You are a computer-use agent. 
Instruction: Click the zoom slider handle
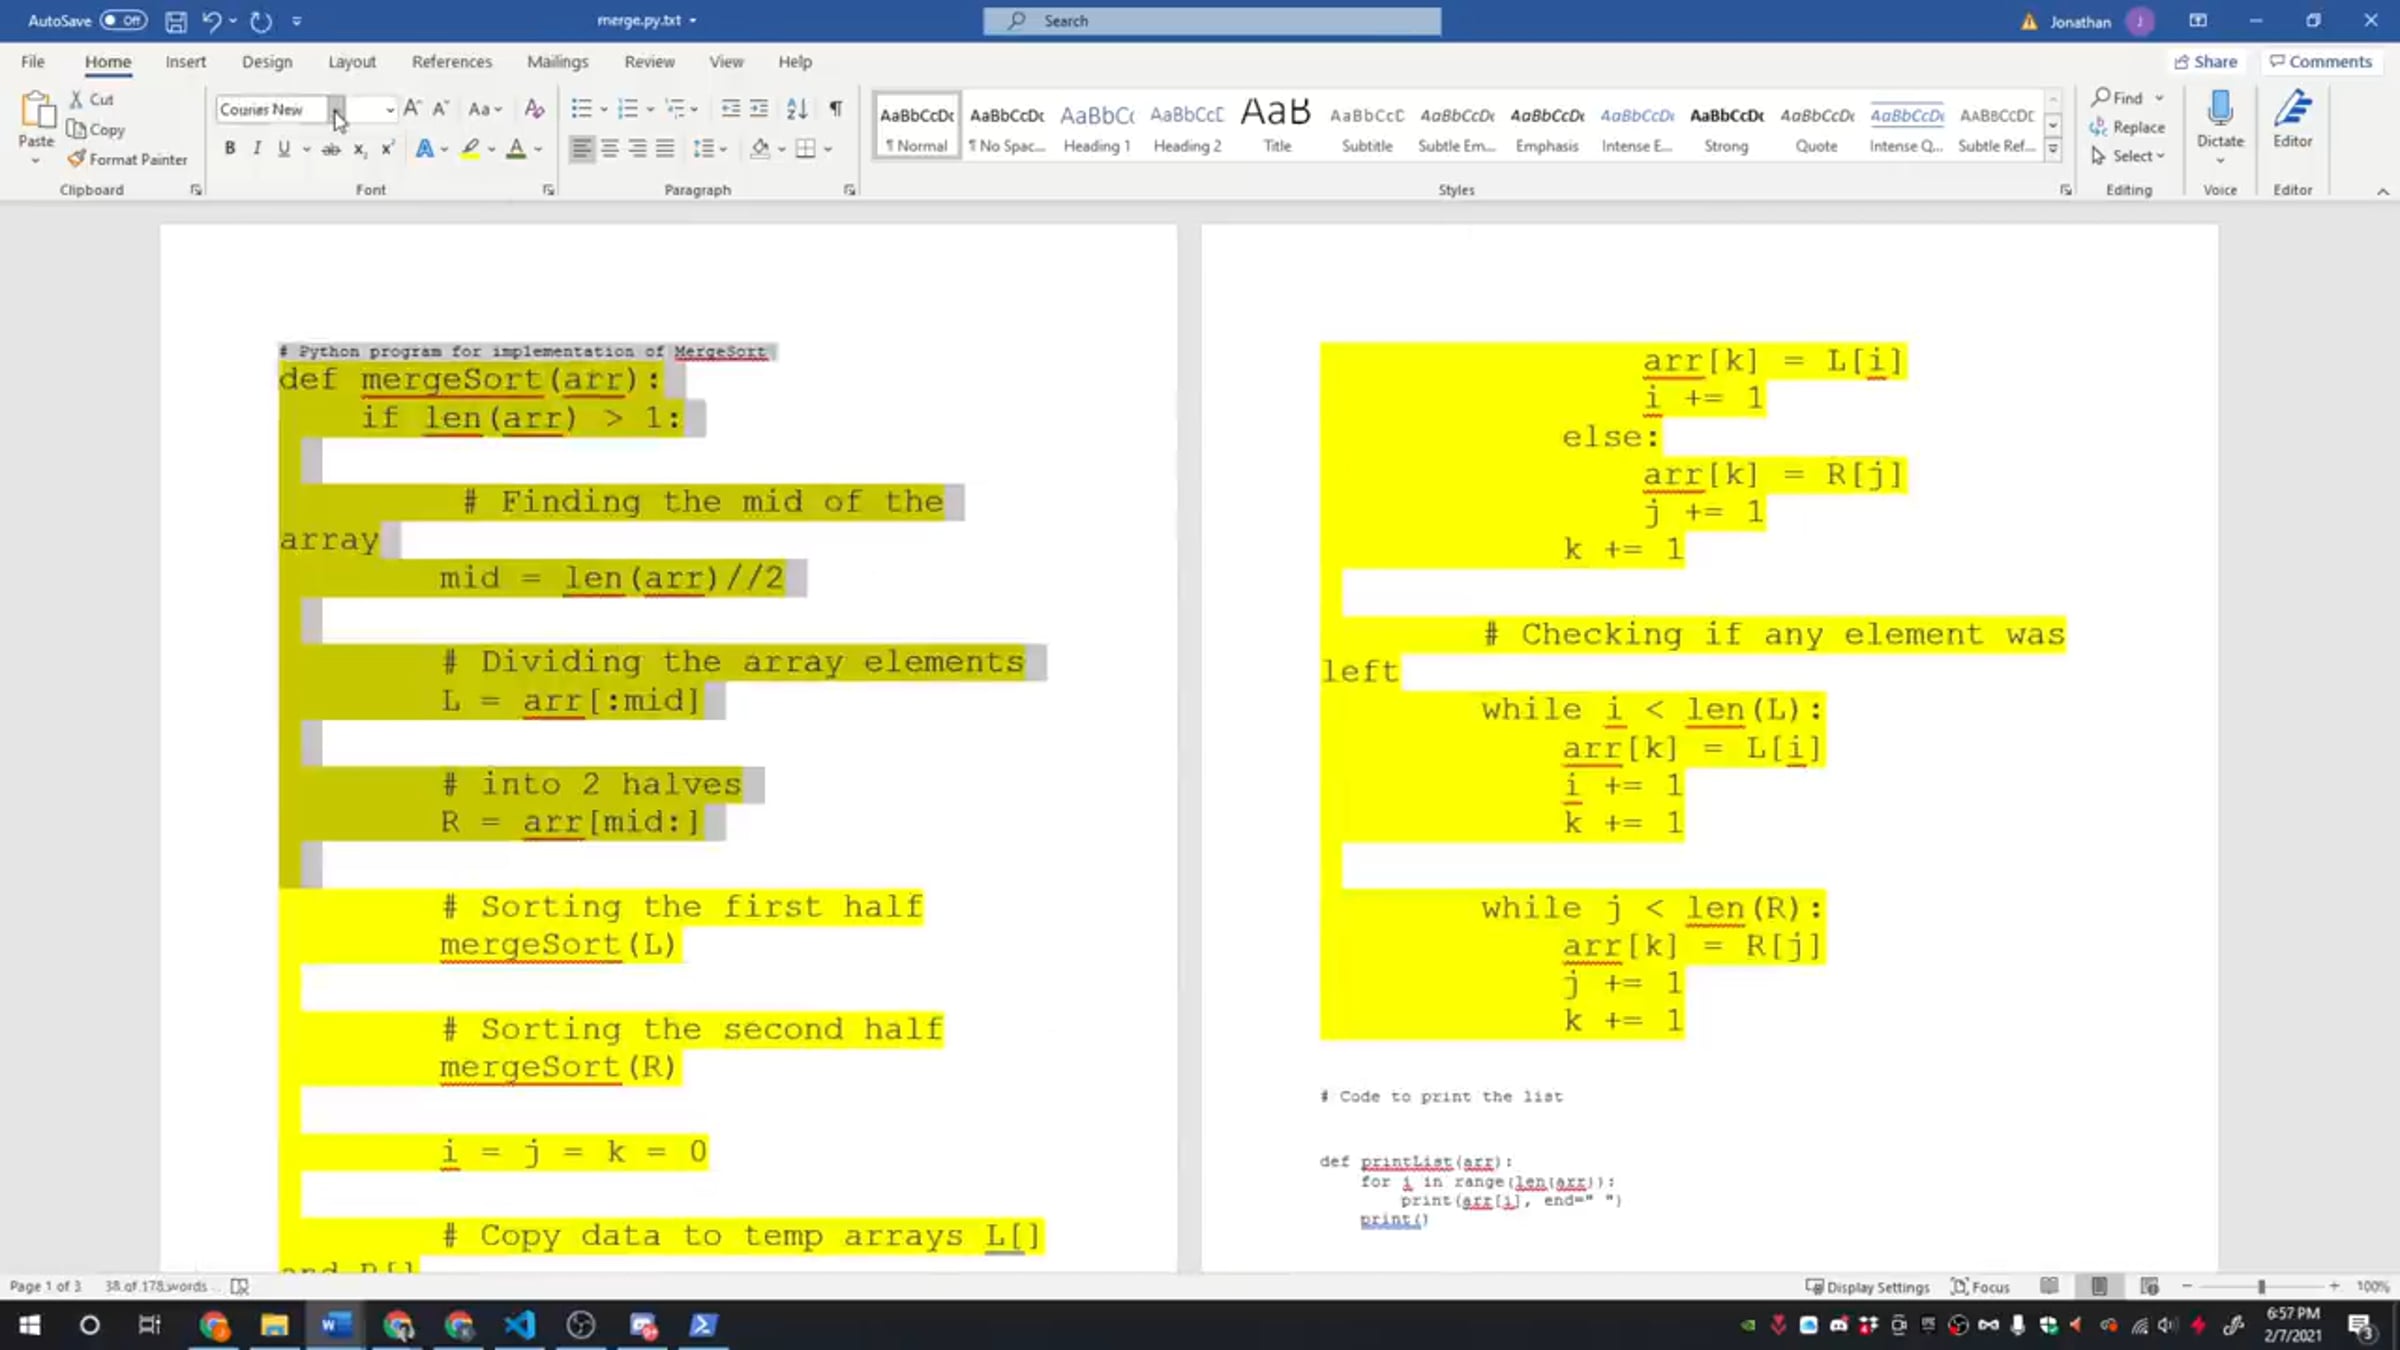(2261, 1287)
